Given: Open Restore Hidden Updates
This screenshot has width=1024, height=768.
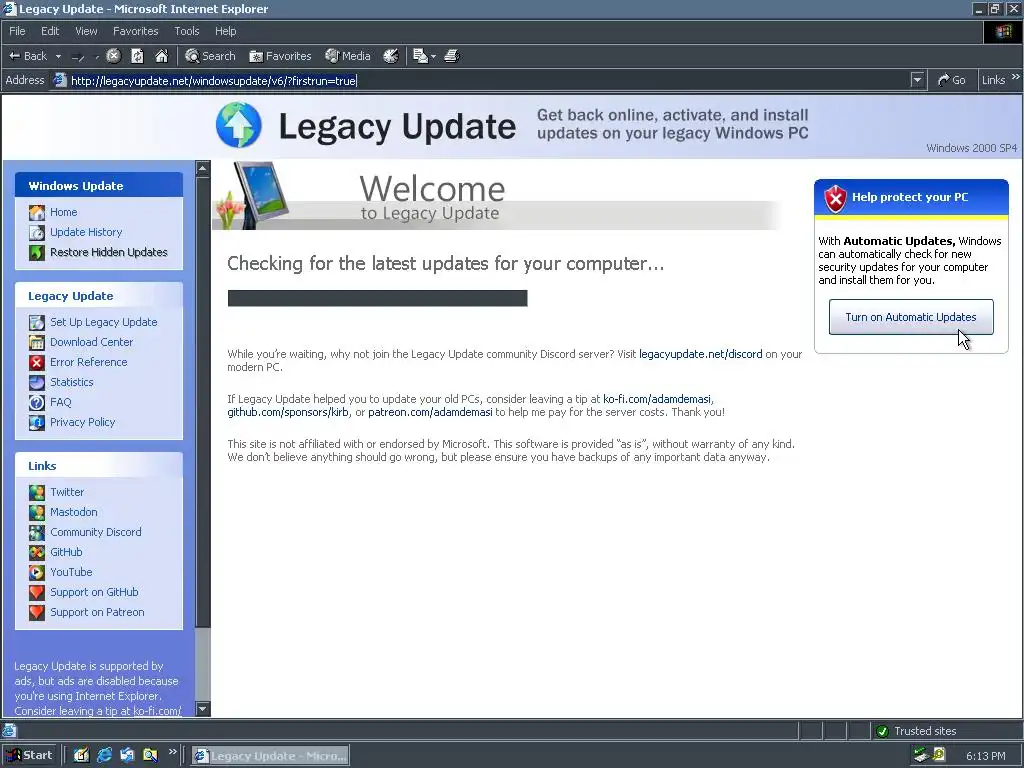Looking at the screenshot, I should pyautogui.click(x=108, y=252).
